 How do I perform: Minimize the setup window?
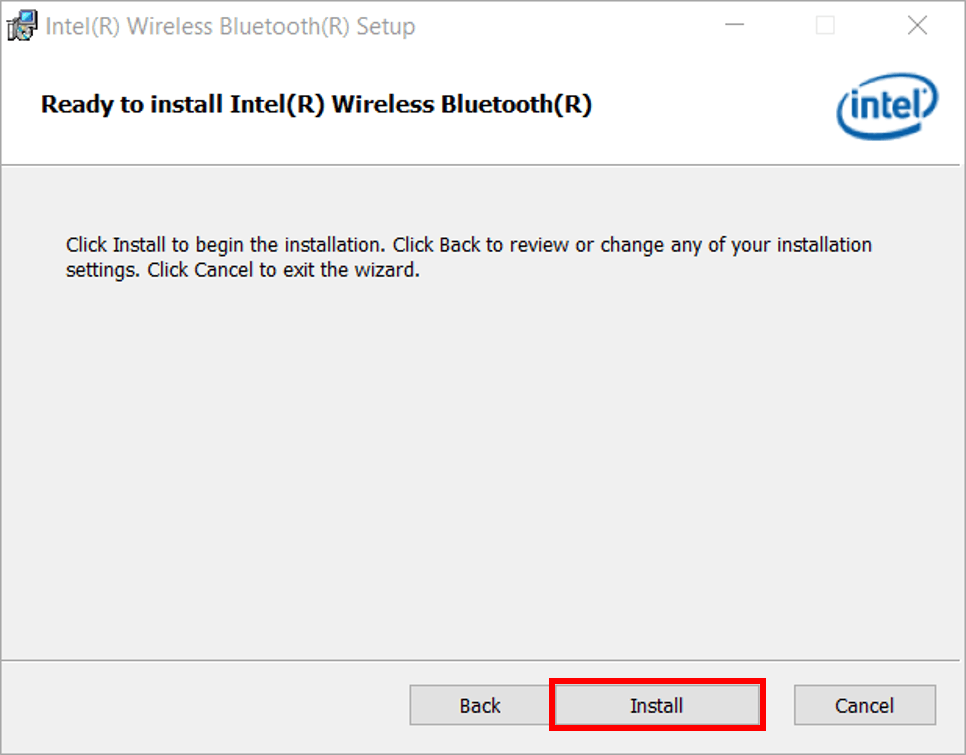pyautogui.click(x=735, y=25)
